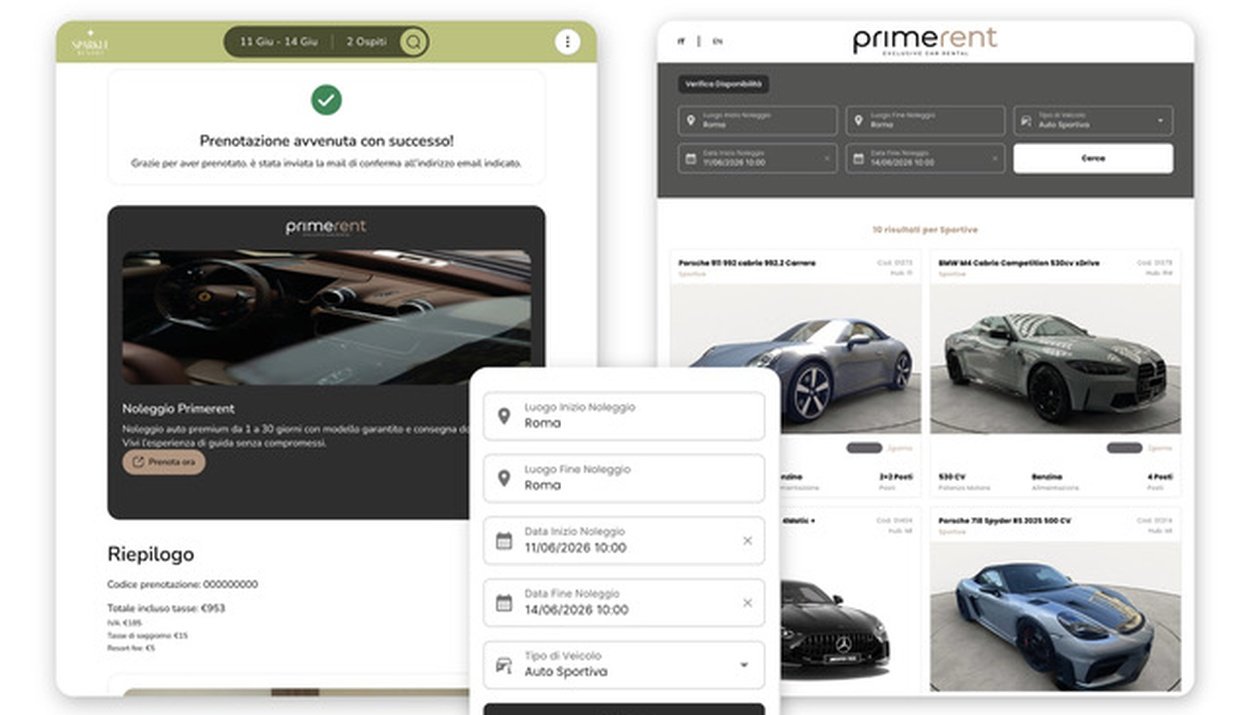Click the car icon in popup Tipo di Veicolo

504,664
